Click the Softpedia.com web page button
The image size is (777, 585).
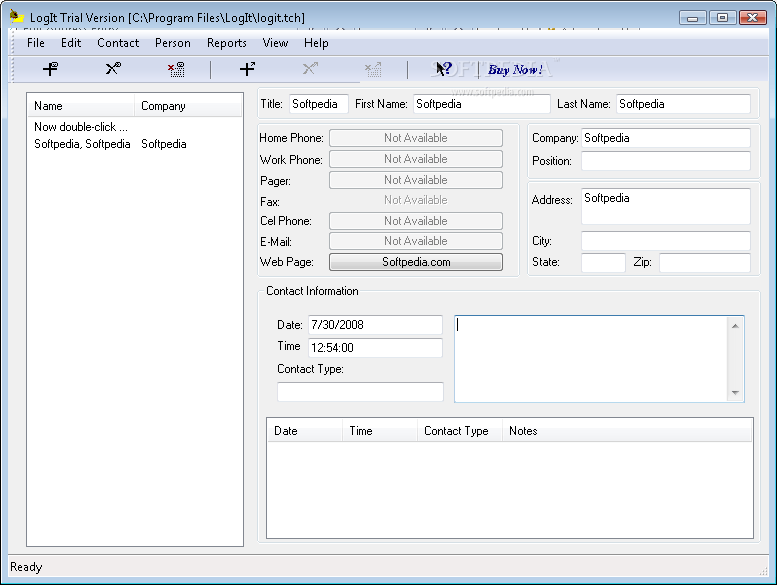(x=416, y=262)
